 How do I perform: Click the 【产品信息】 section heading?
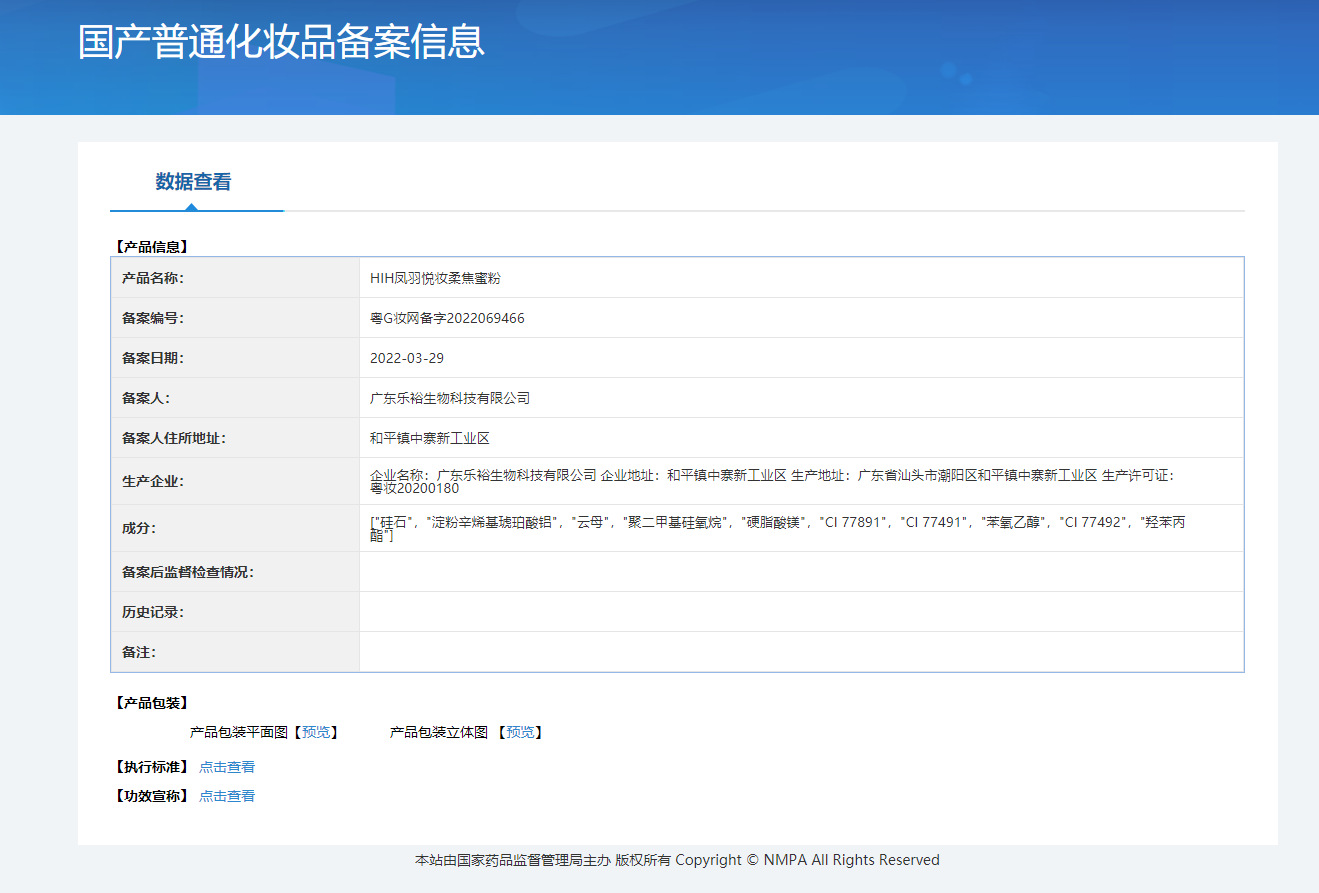(x=151, y=246)
